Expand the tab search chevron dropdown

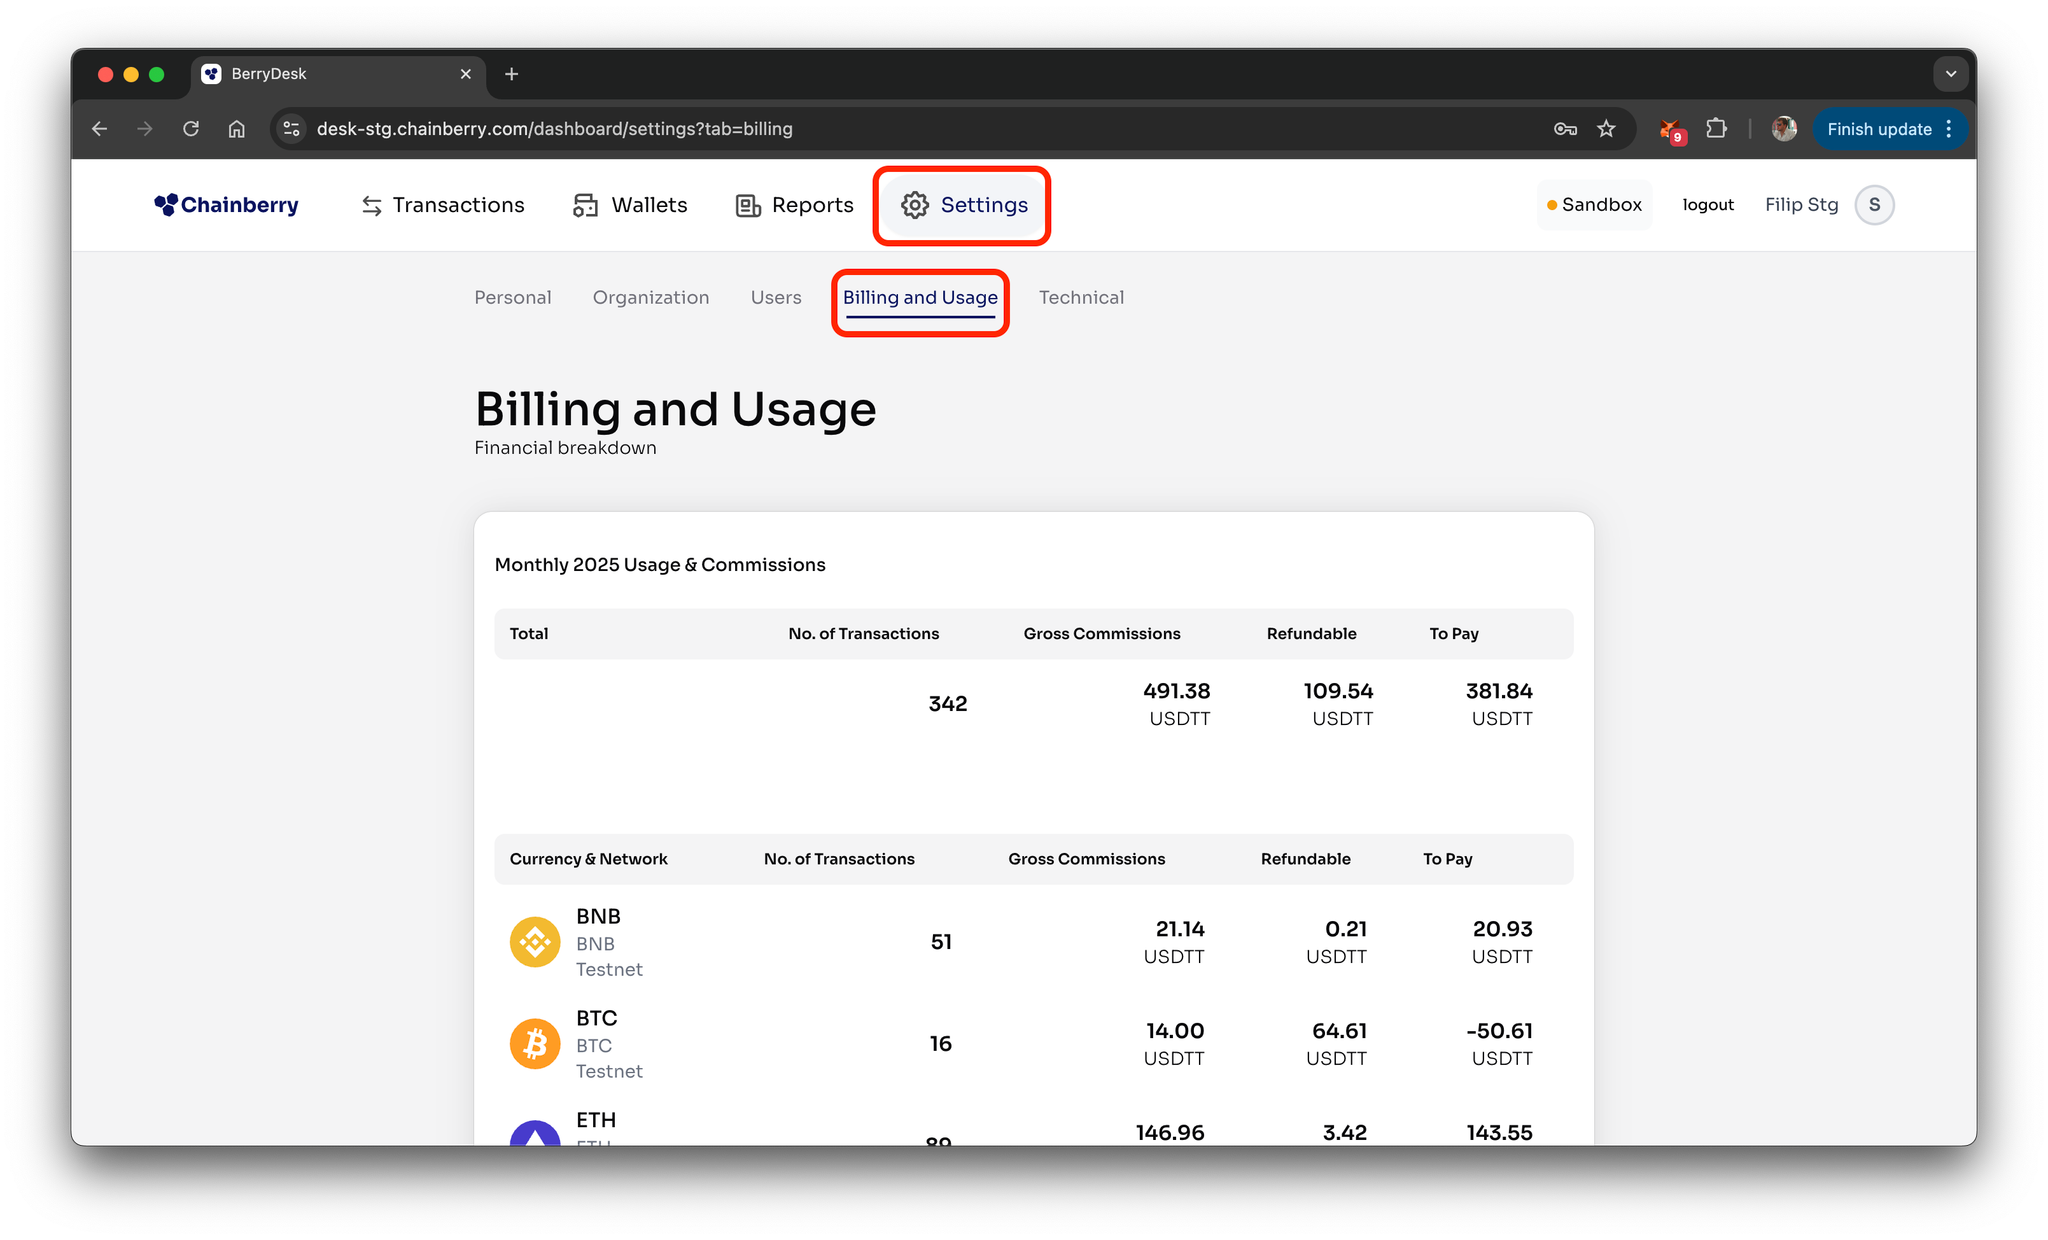[1950, 74]
